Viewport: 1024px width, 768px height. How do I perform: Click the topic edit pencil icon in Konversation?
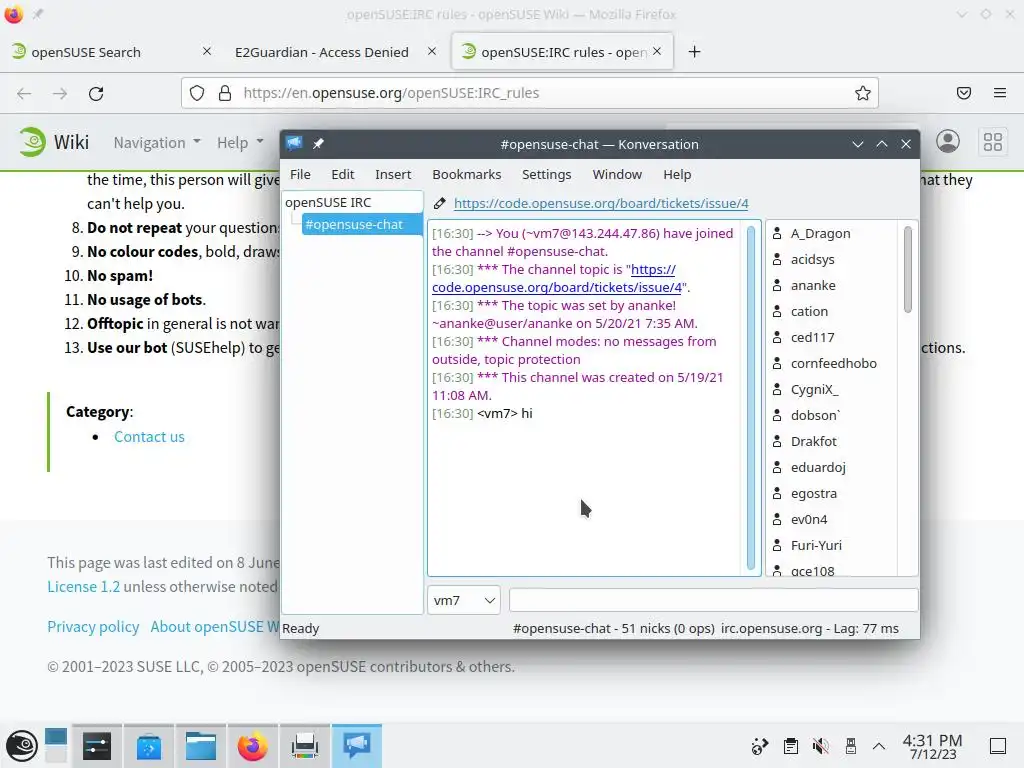tap(440, 203)
